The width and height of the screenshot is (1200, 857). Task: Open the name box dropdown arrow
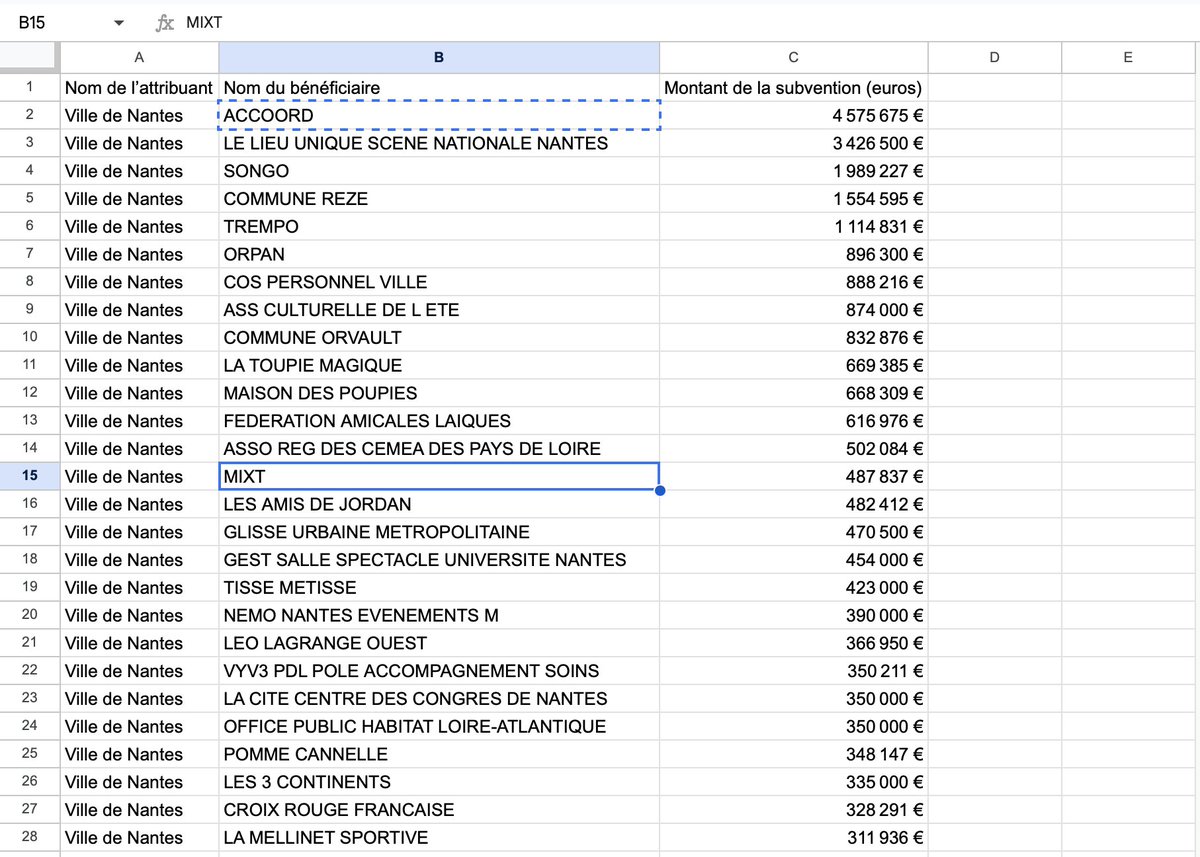point(119,22)
